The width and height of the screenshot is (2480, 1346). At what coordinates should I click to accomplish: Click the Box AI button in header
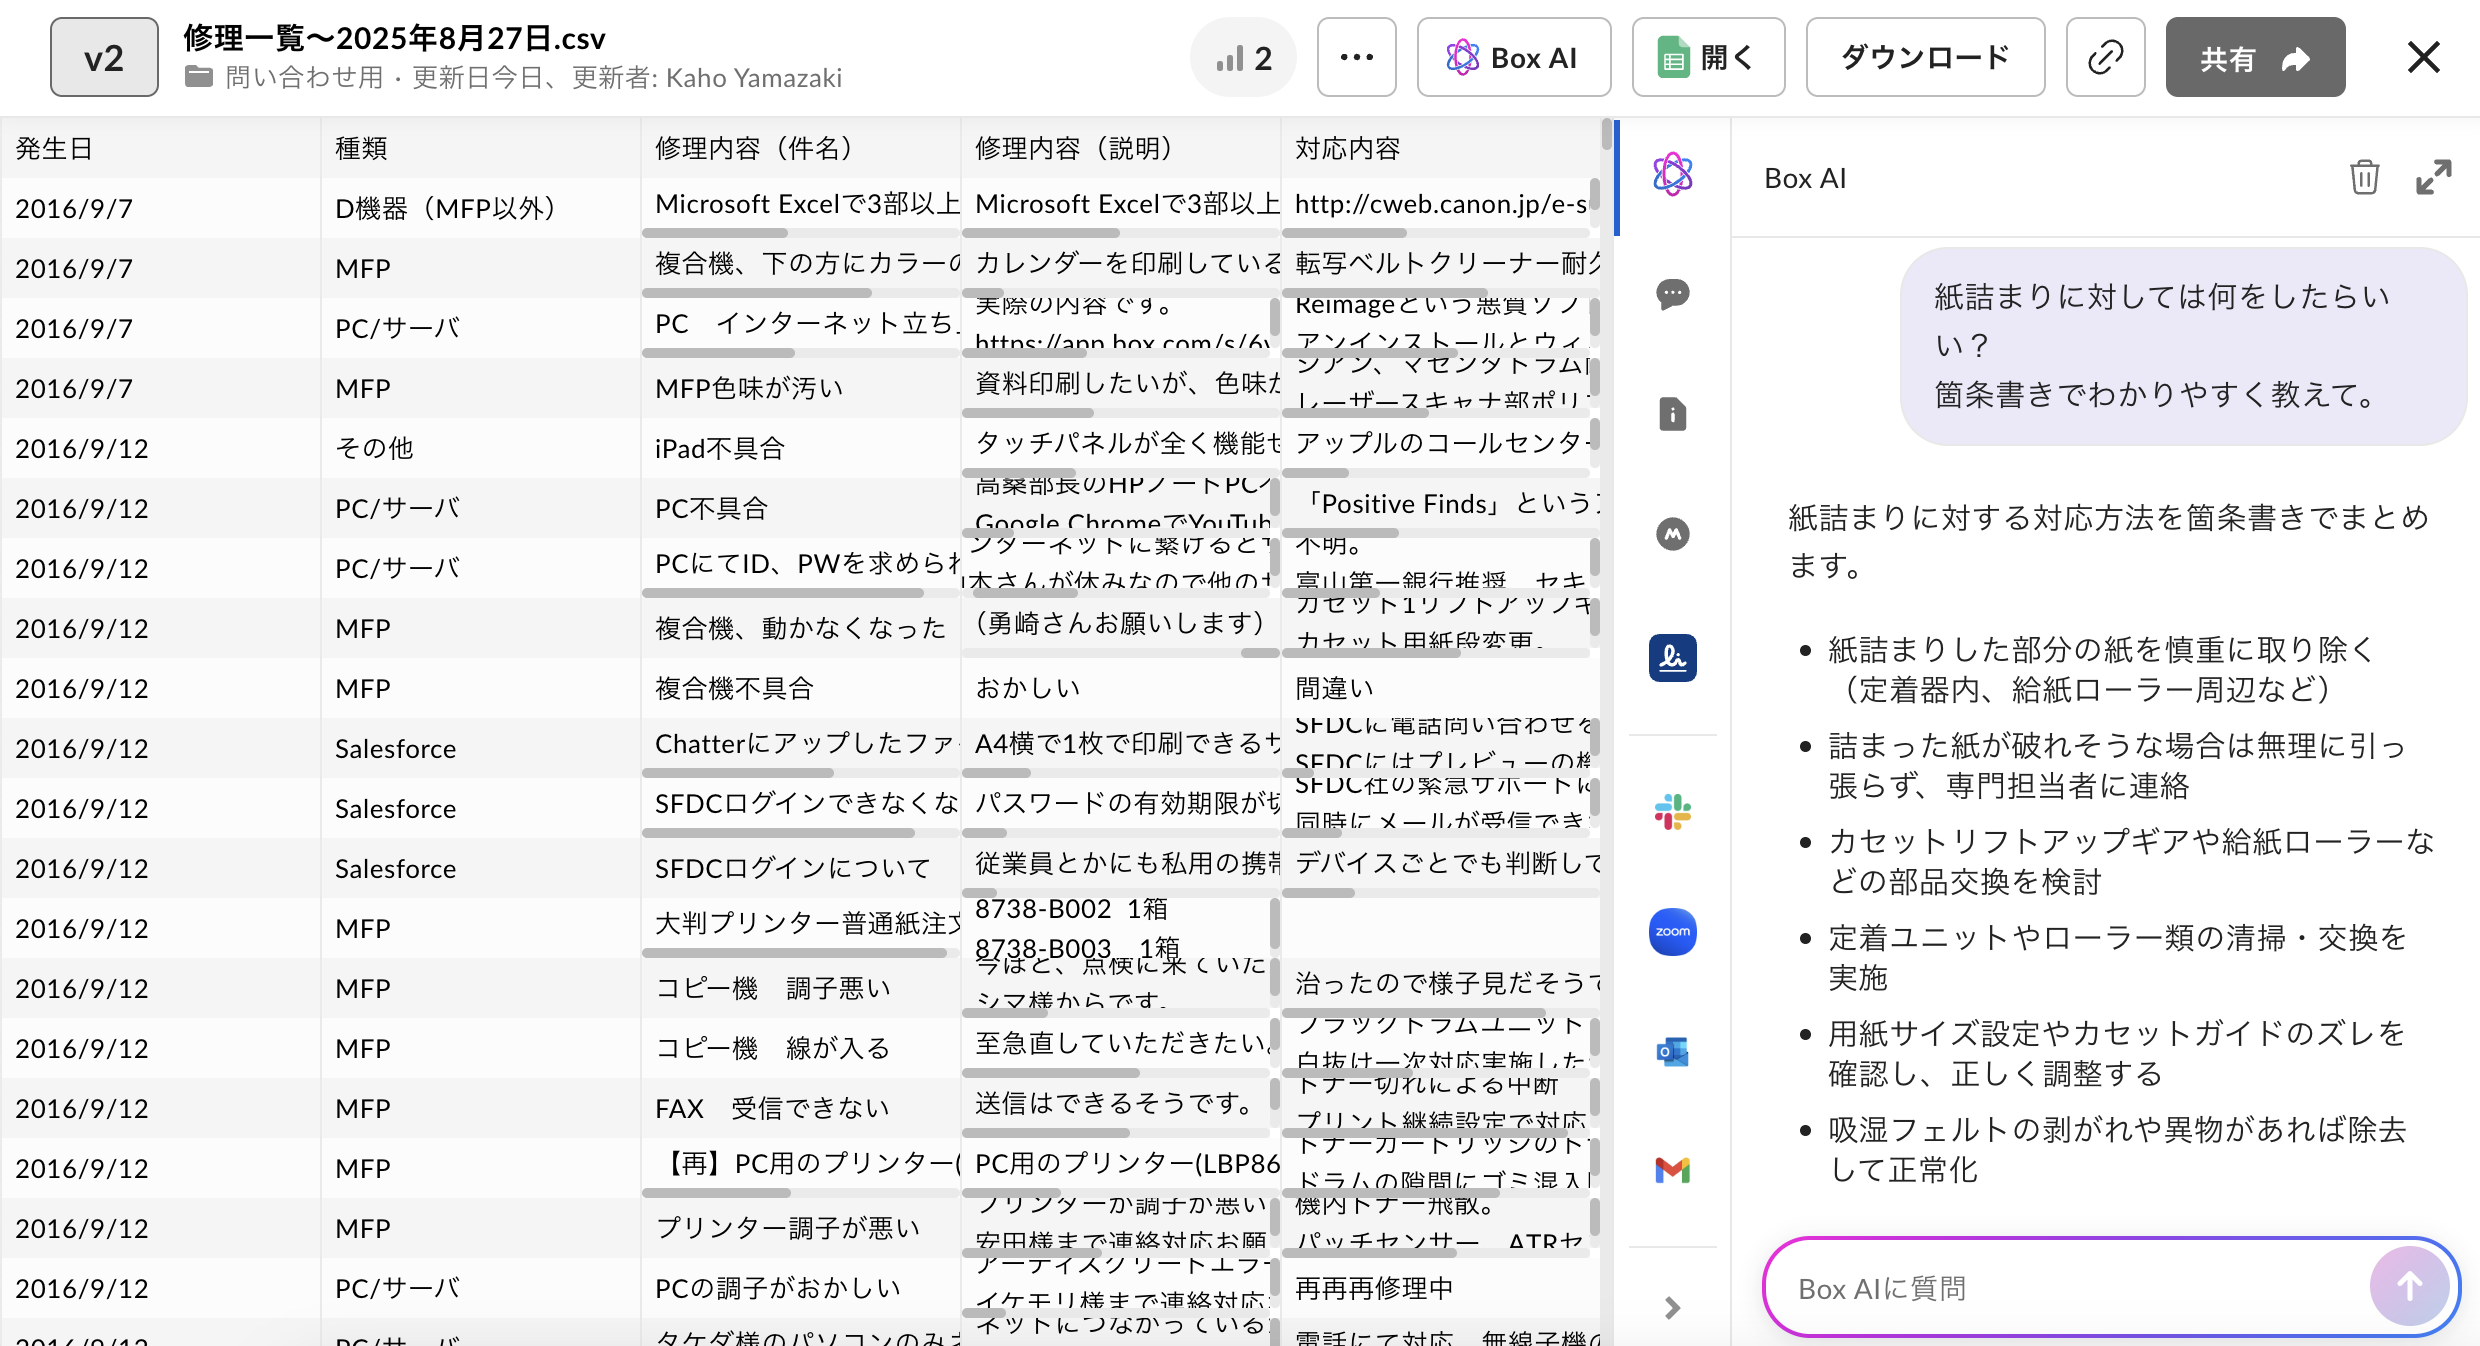(x=1513, y=57)
